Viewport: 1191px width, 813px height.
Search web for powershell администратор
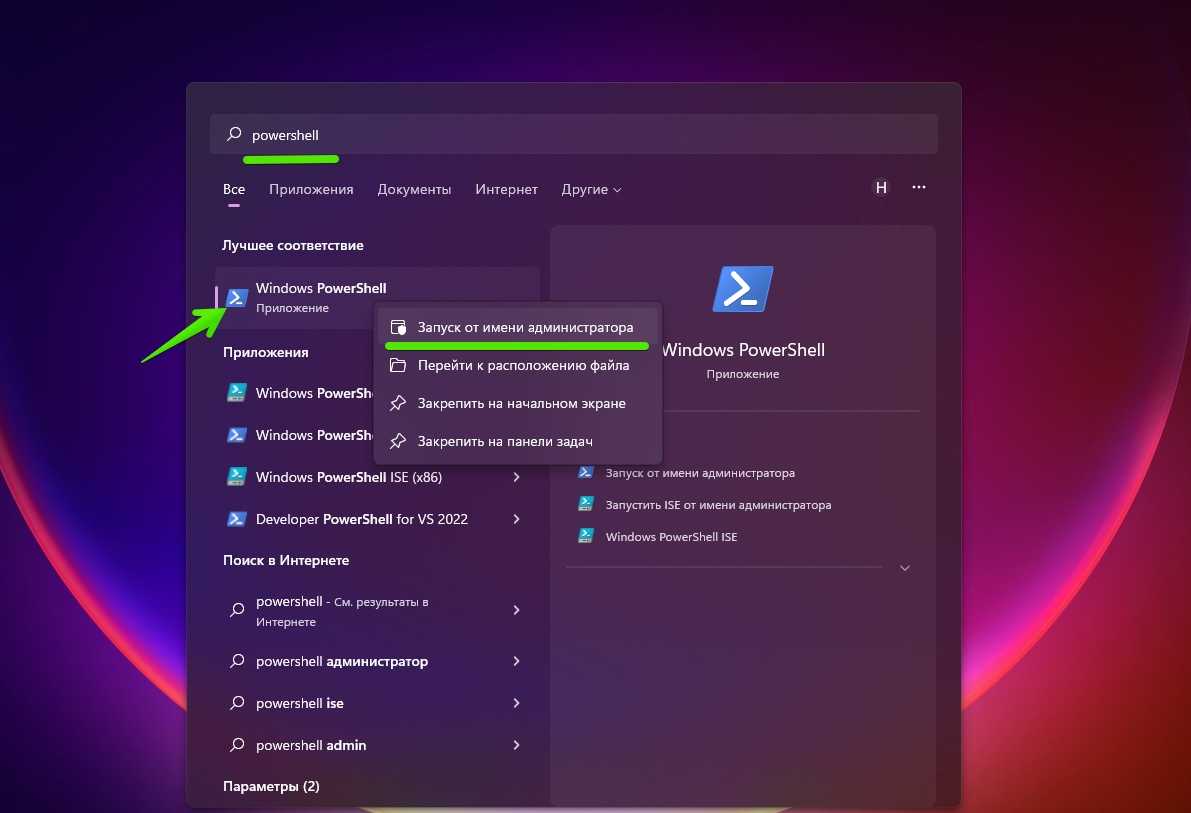[378, 661]
